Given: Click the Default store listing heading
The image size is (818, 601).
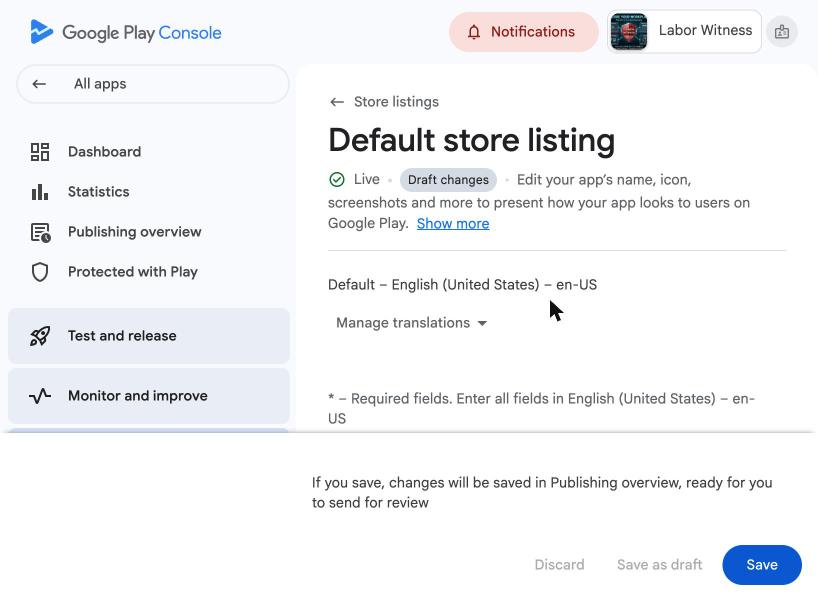Looking at the screenshot, I should tap(472, 140).
